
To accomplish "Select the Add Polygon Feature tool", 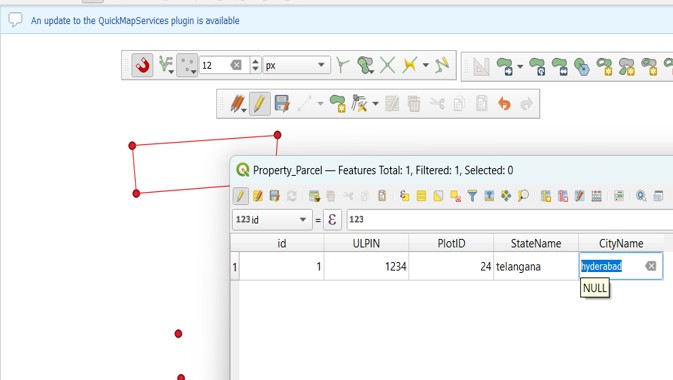I will [338, 104].
